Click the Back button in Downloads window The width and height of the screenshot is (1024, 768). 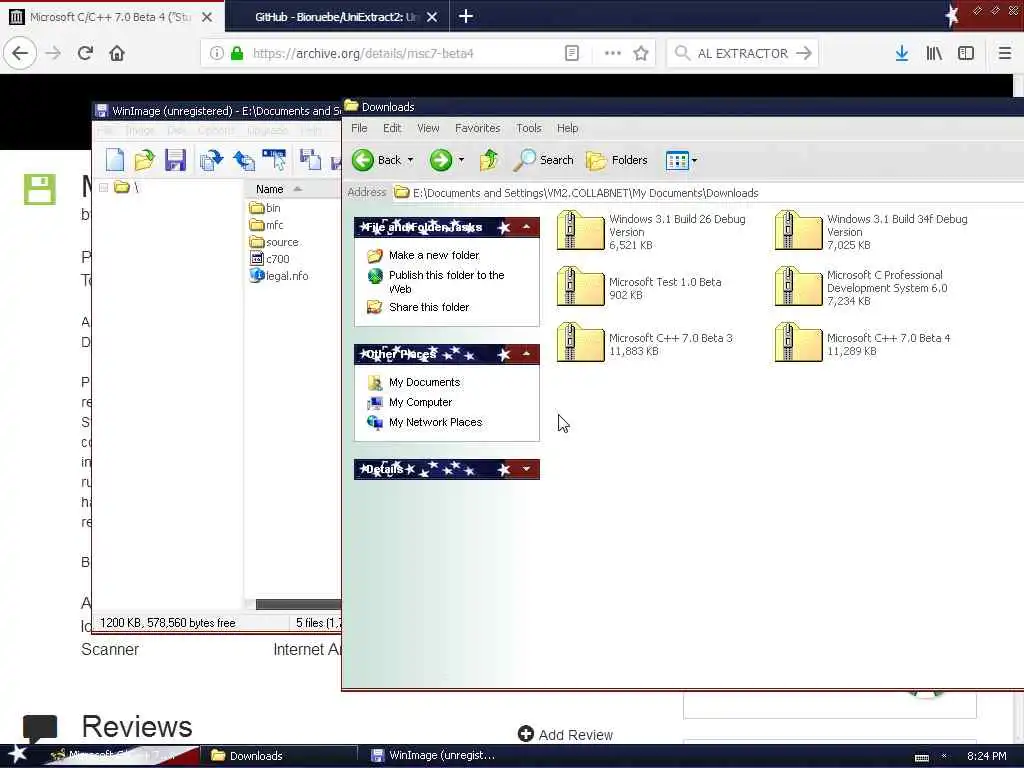pos(377,160)
